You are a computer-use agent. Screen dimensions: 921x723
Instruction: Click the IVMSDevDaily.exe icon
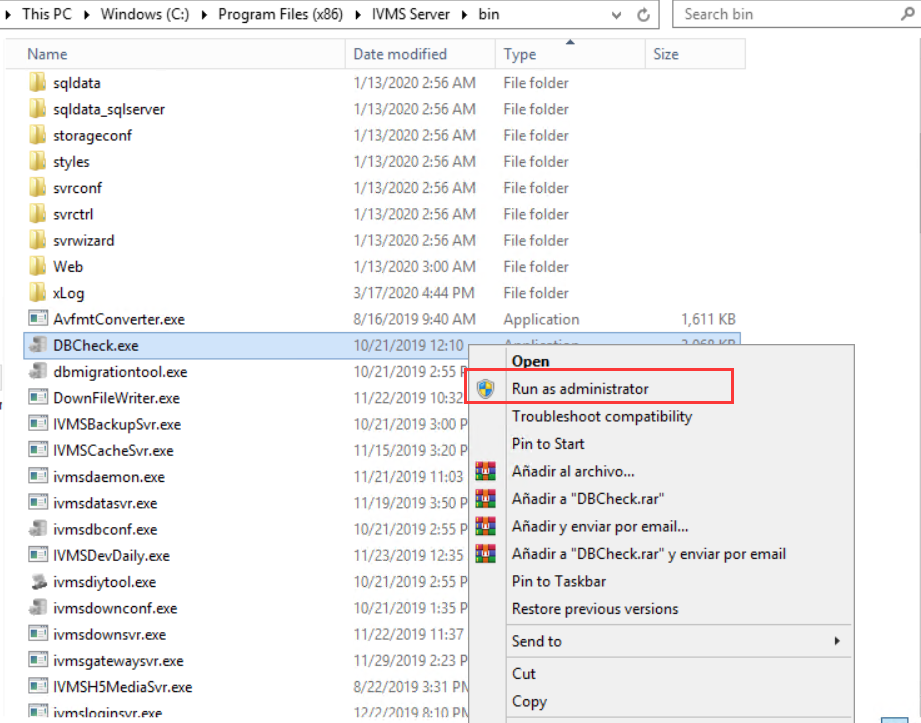(x=38, y=555)
